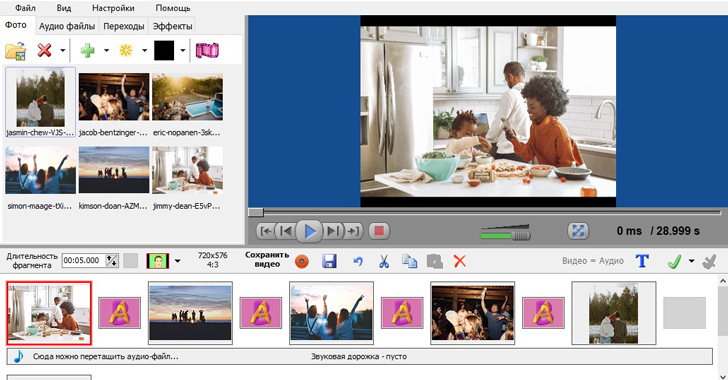This screenshot has width=728, height=380.
Task: Click the blue Play button
Action: point(310,231)
